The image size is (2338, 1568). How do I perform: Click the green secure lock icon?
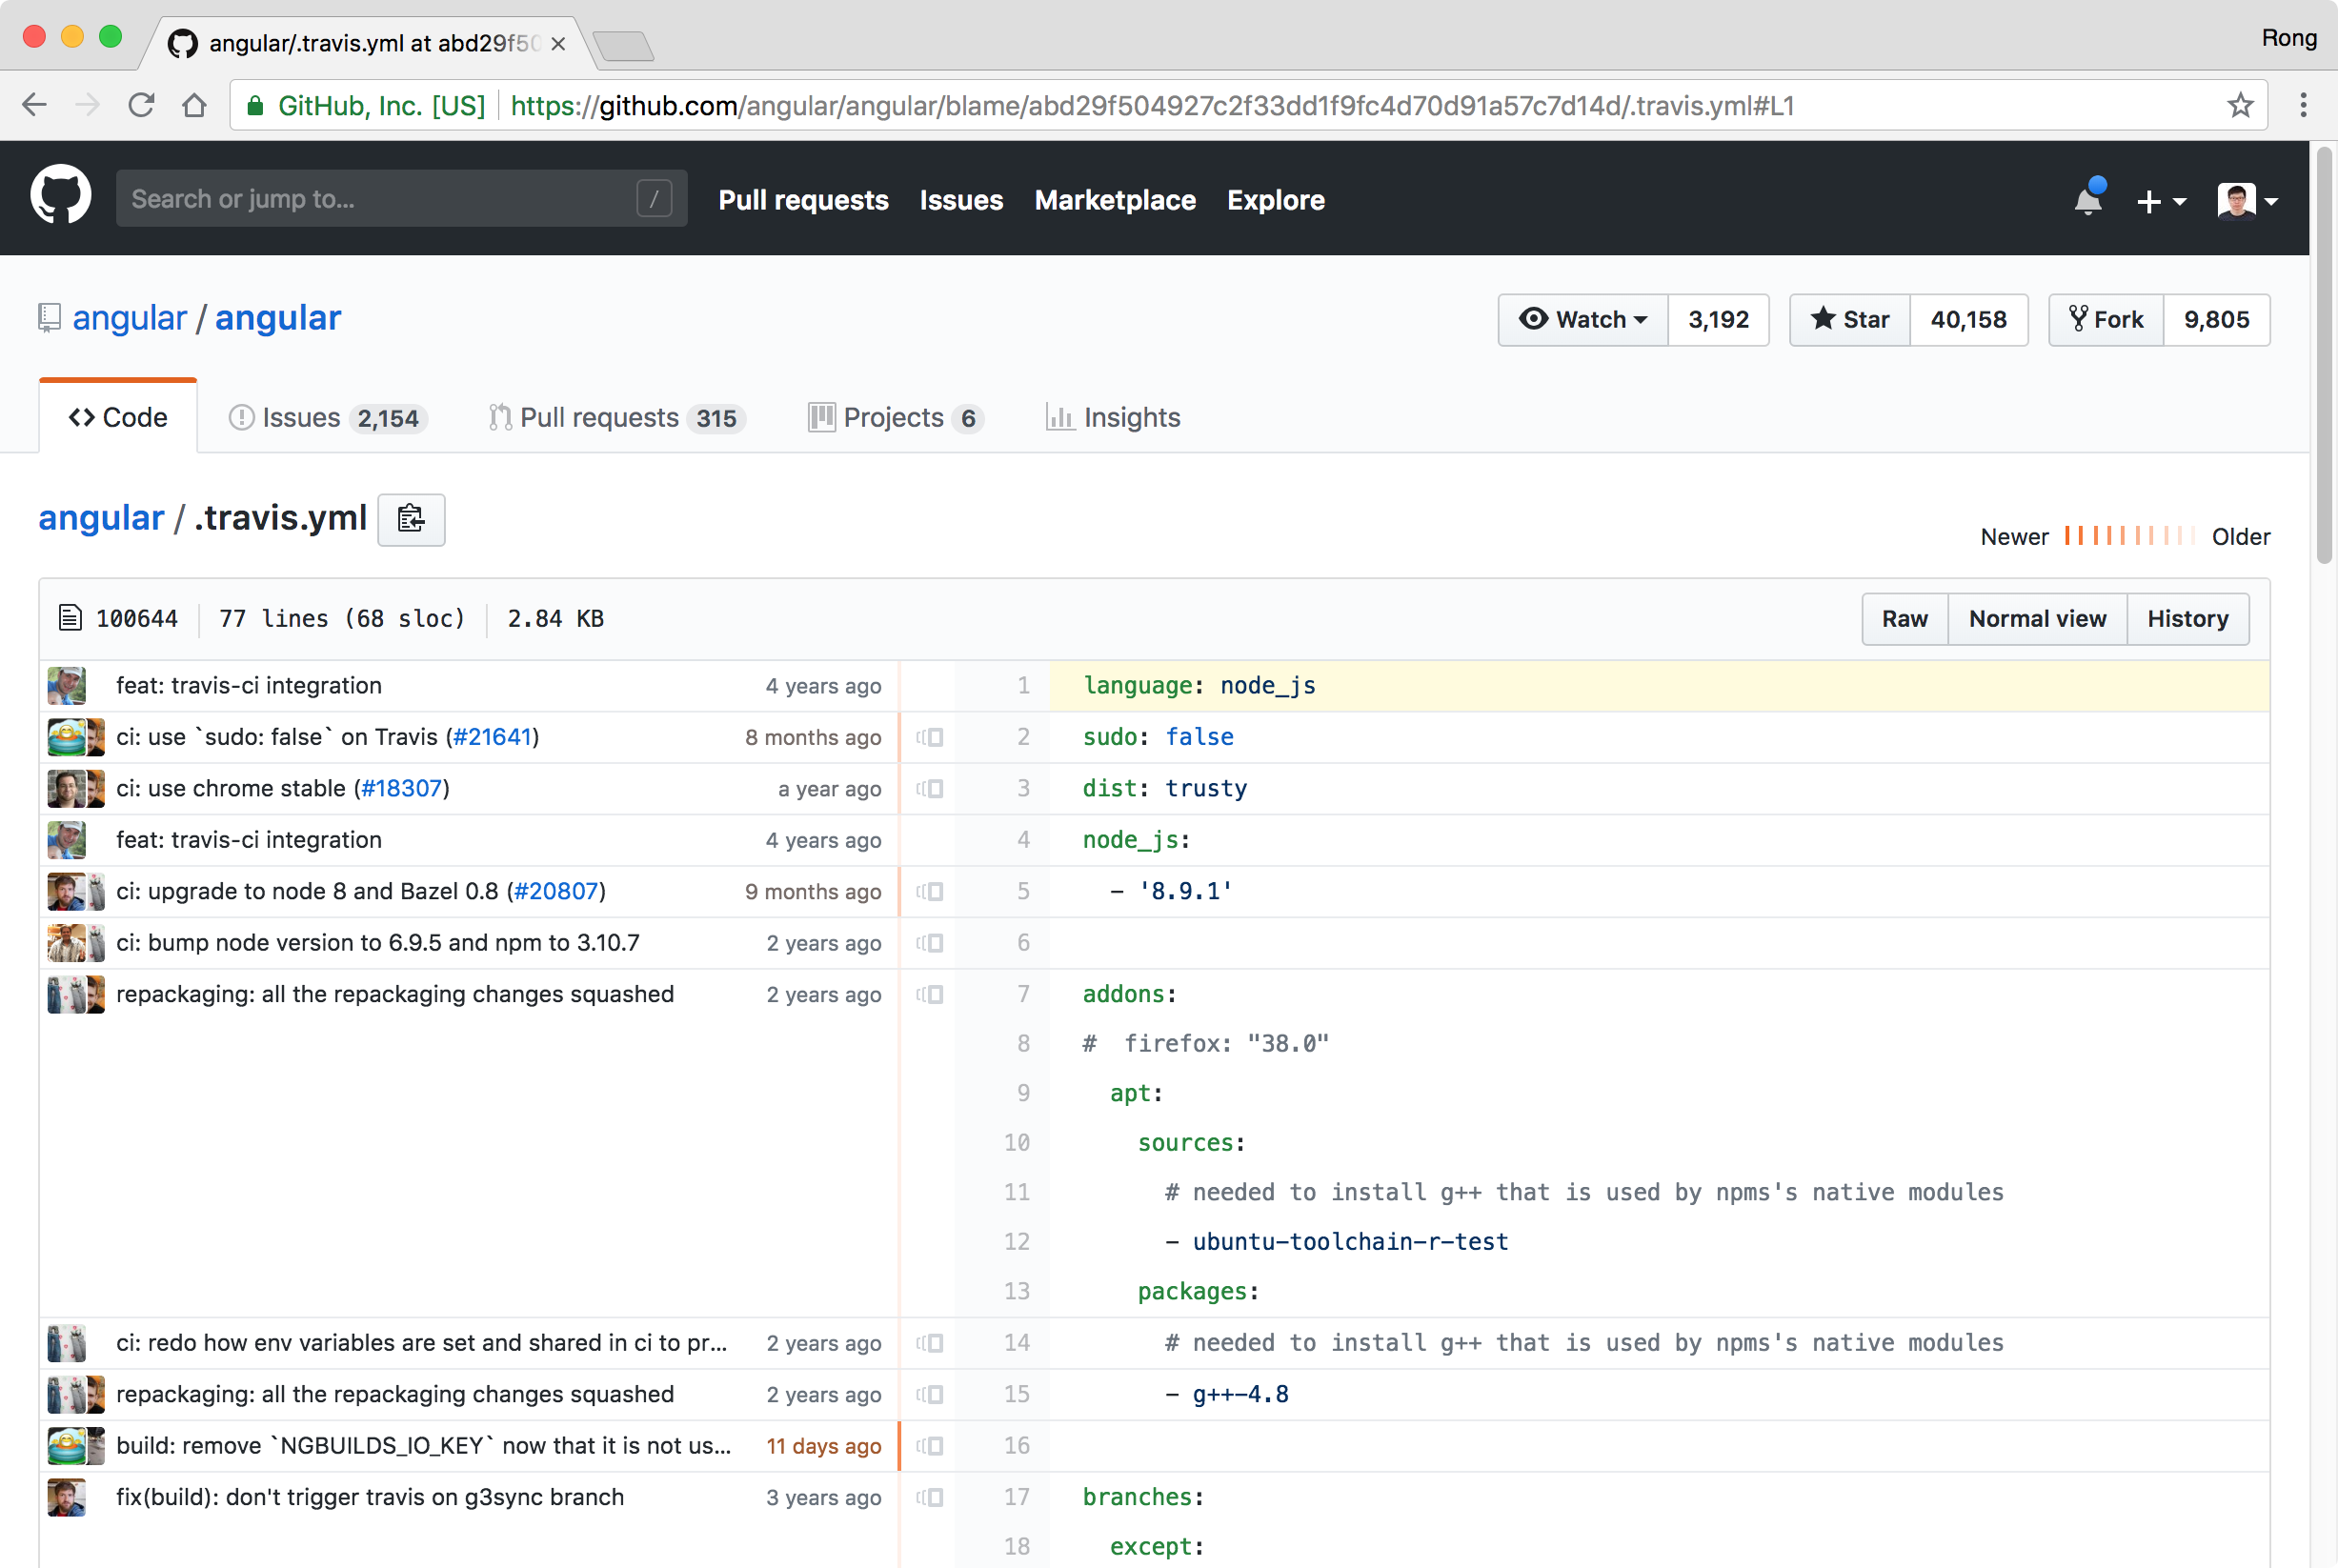pos(255,106)
